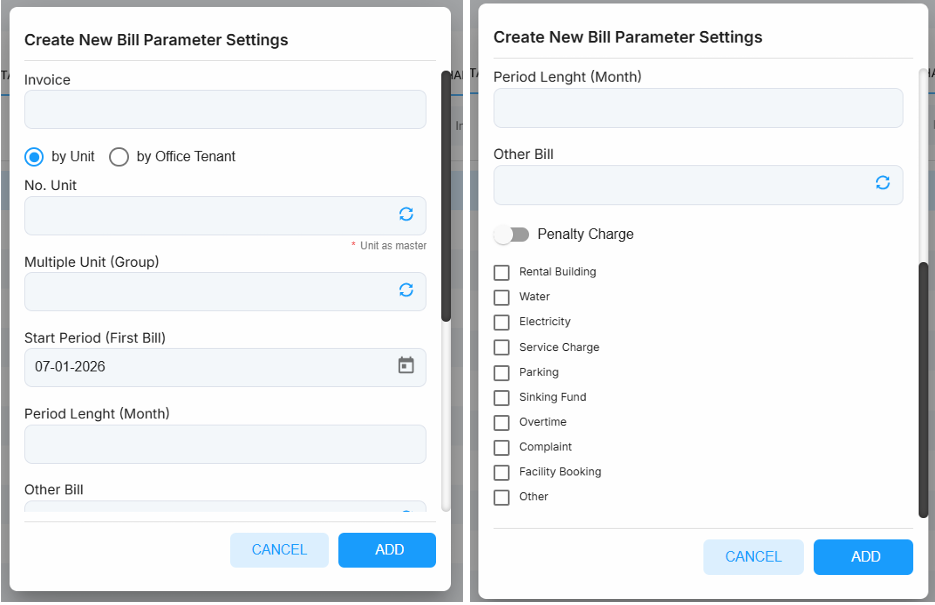Viewport: 935px width, 605px height.
Task: Click the left dialog's vertical scrollbar thumb
Action: pyautogui.click(x=445, y=197)
